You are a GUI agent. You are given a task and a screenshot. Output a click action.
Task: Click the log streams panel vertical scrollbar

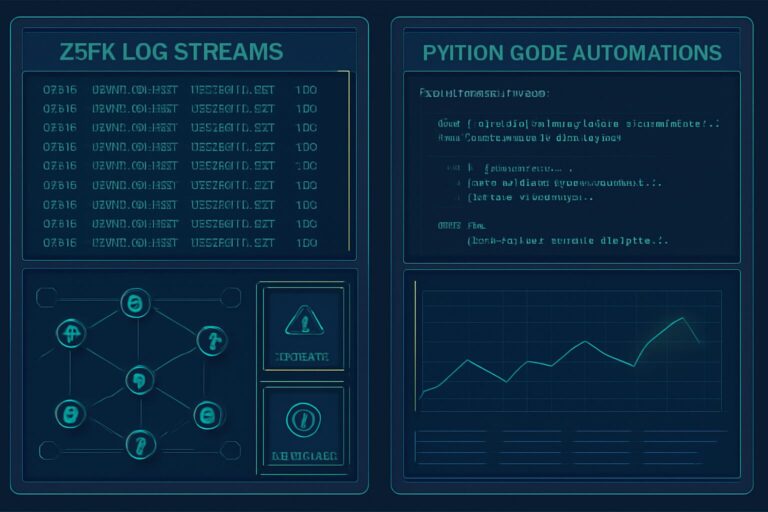pos(348,161)
